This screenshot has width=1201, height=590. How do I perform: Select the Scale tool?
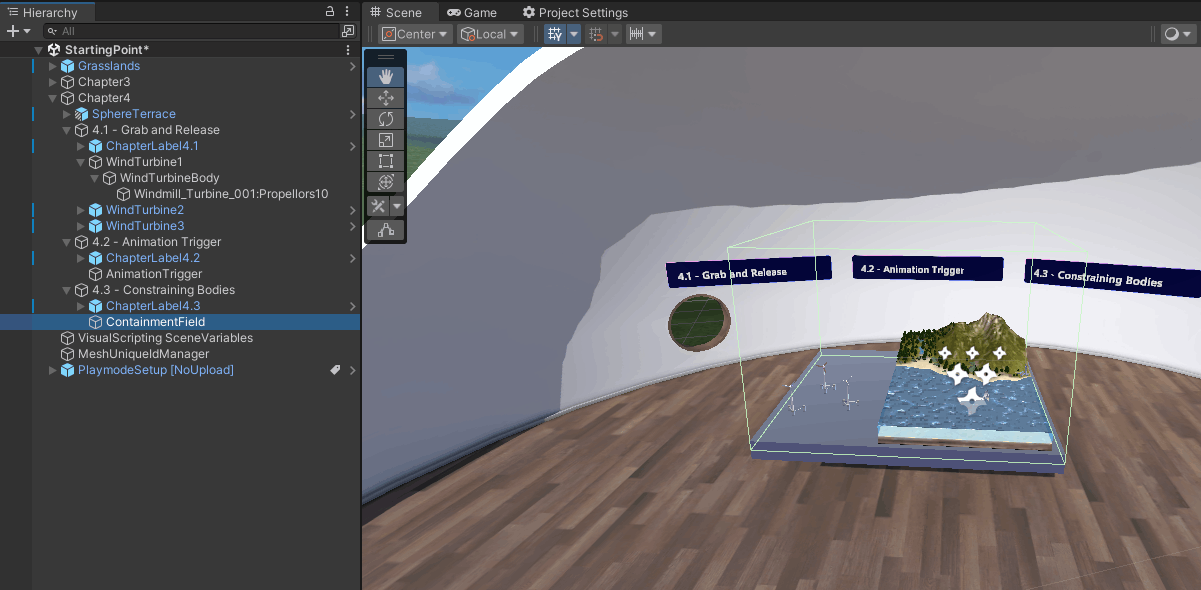tap(385, 140)
